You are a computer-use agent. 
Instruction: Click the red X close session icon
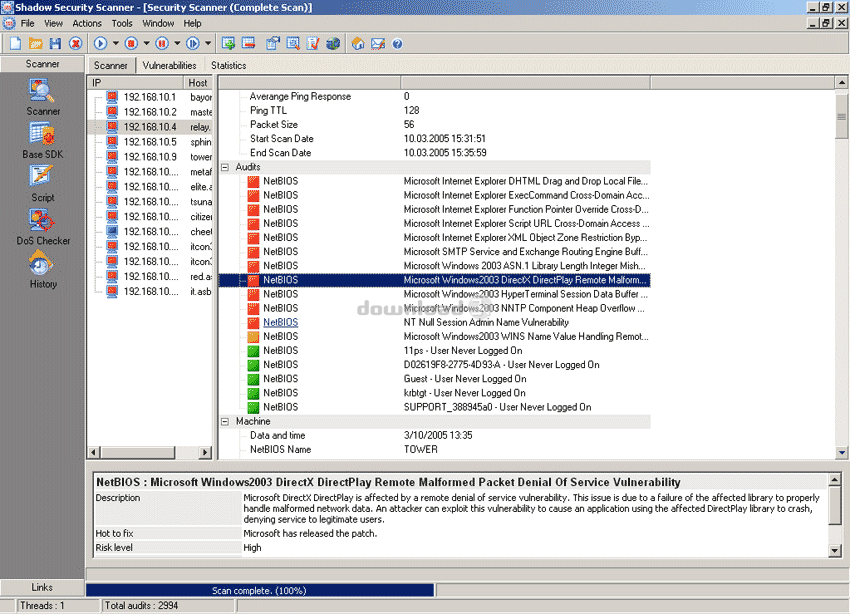(x=75, y=43)
